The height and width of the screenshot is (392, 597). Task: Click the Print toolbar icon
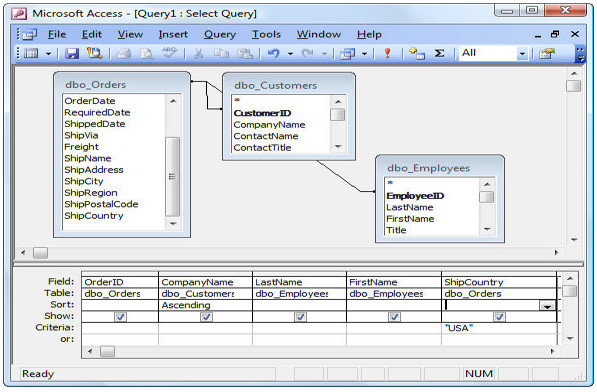(x=123, y=53)
